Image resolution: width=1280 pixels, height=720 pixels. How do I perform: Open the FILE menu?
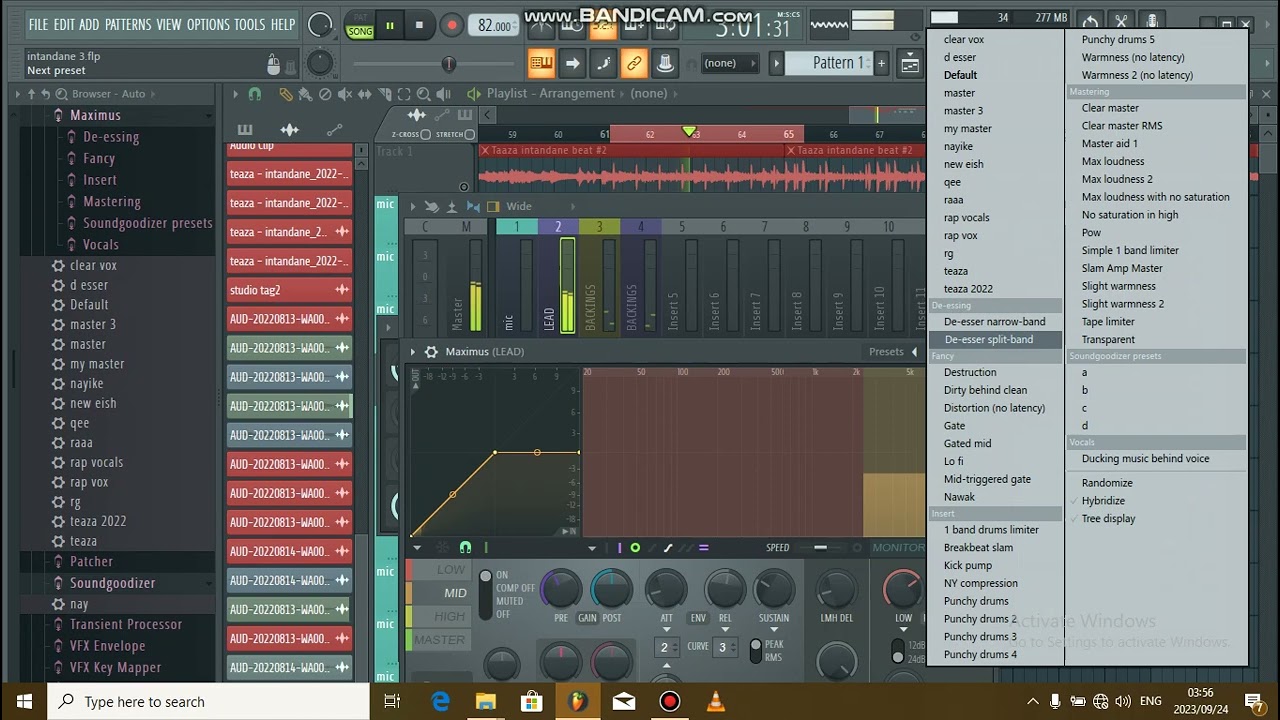point(38,24)
